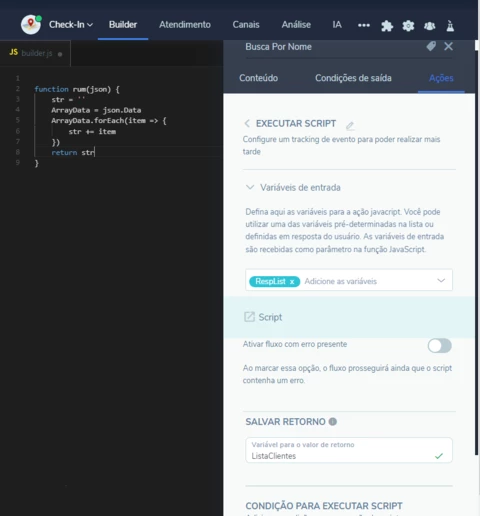Click the tag icon beside Busca Por Nome
Image resolution: width=480 pixels, height=516 pixels.
pos(431,46)
